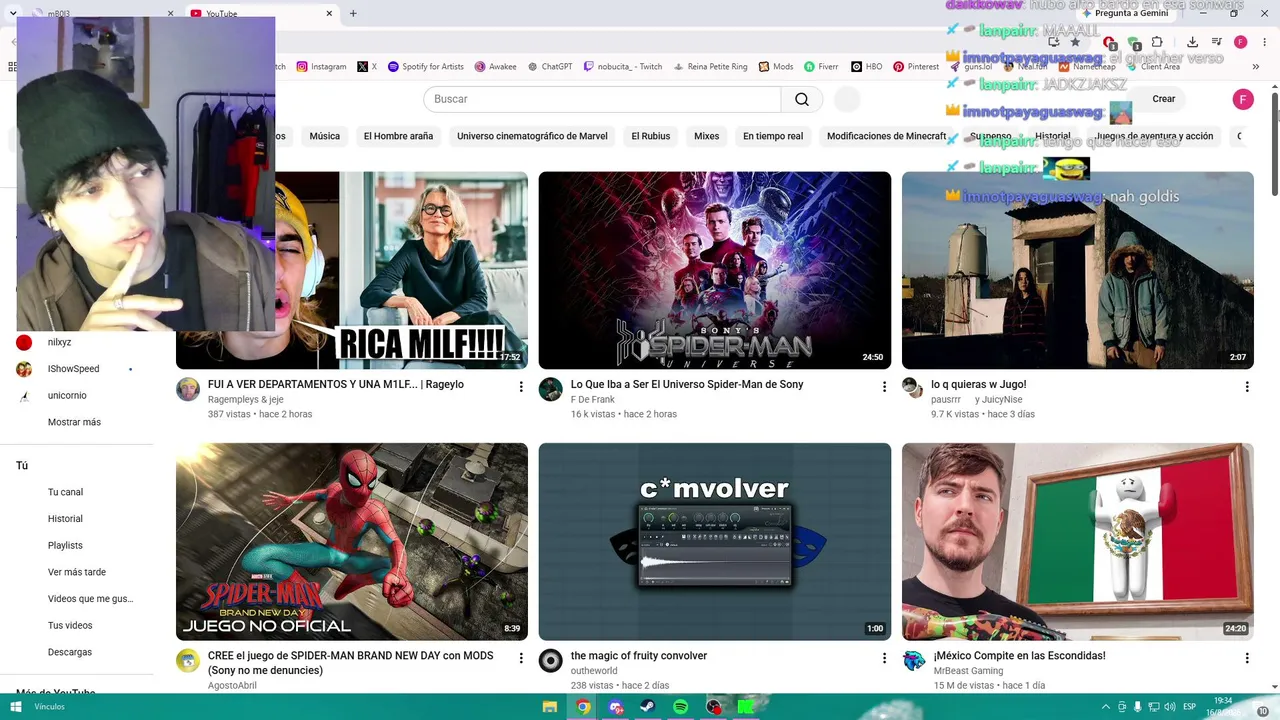
Task: Open a new browser tab
Action: coord(353,14)
